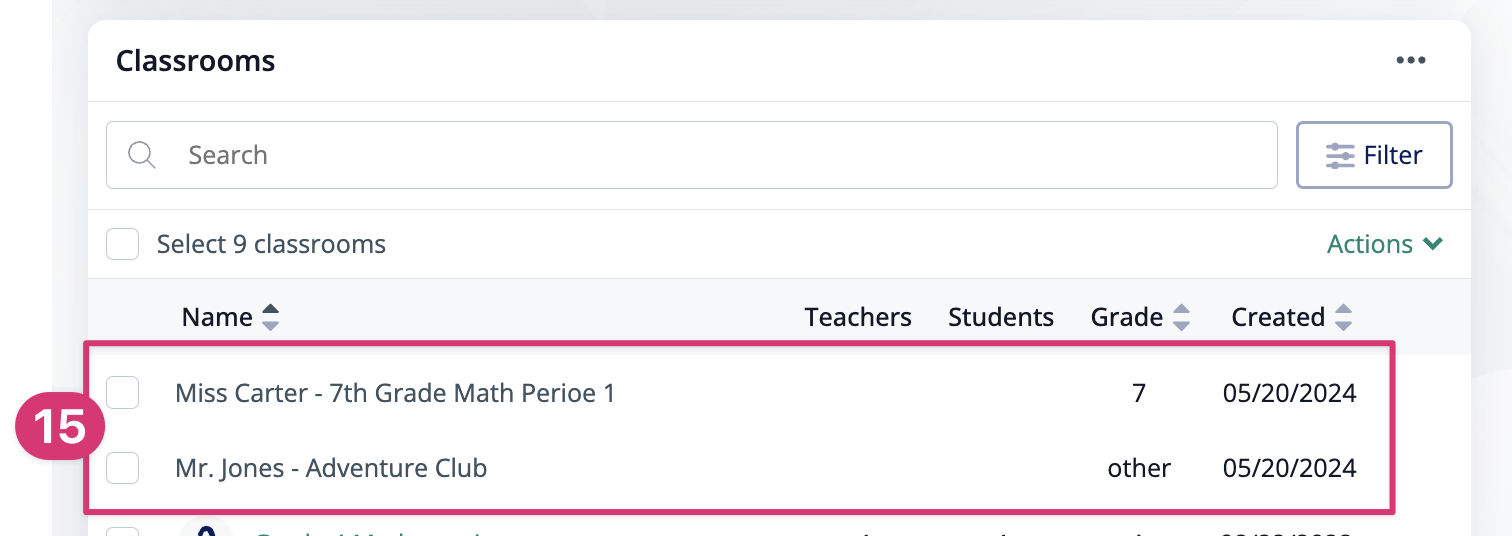The image size is (1512, 536).
Task: Click the Filter sliders icon
Action: 1340,156
